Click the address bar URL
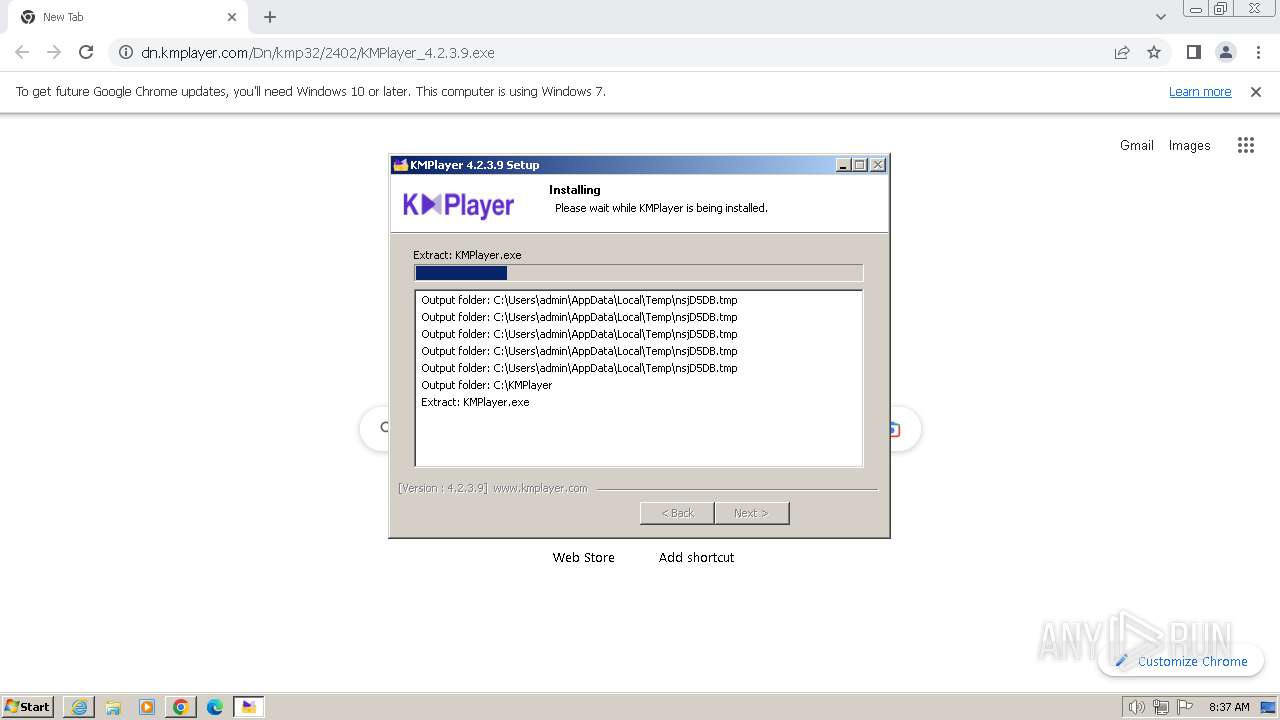Viewport: 1280px width, 720px height. click(x=318, y=52)
